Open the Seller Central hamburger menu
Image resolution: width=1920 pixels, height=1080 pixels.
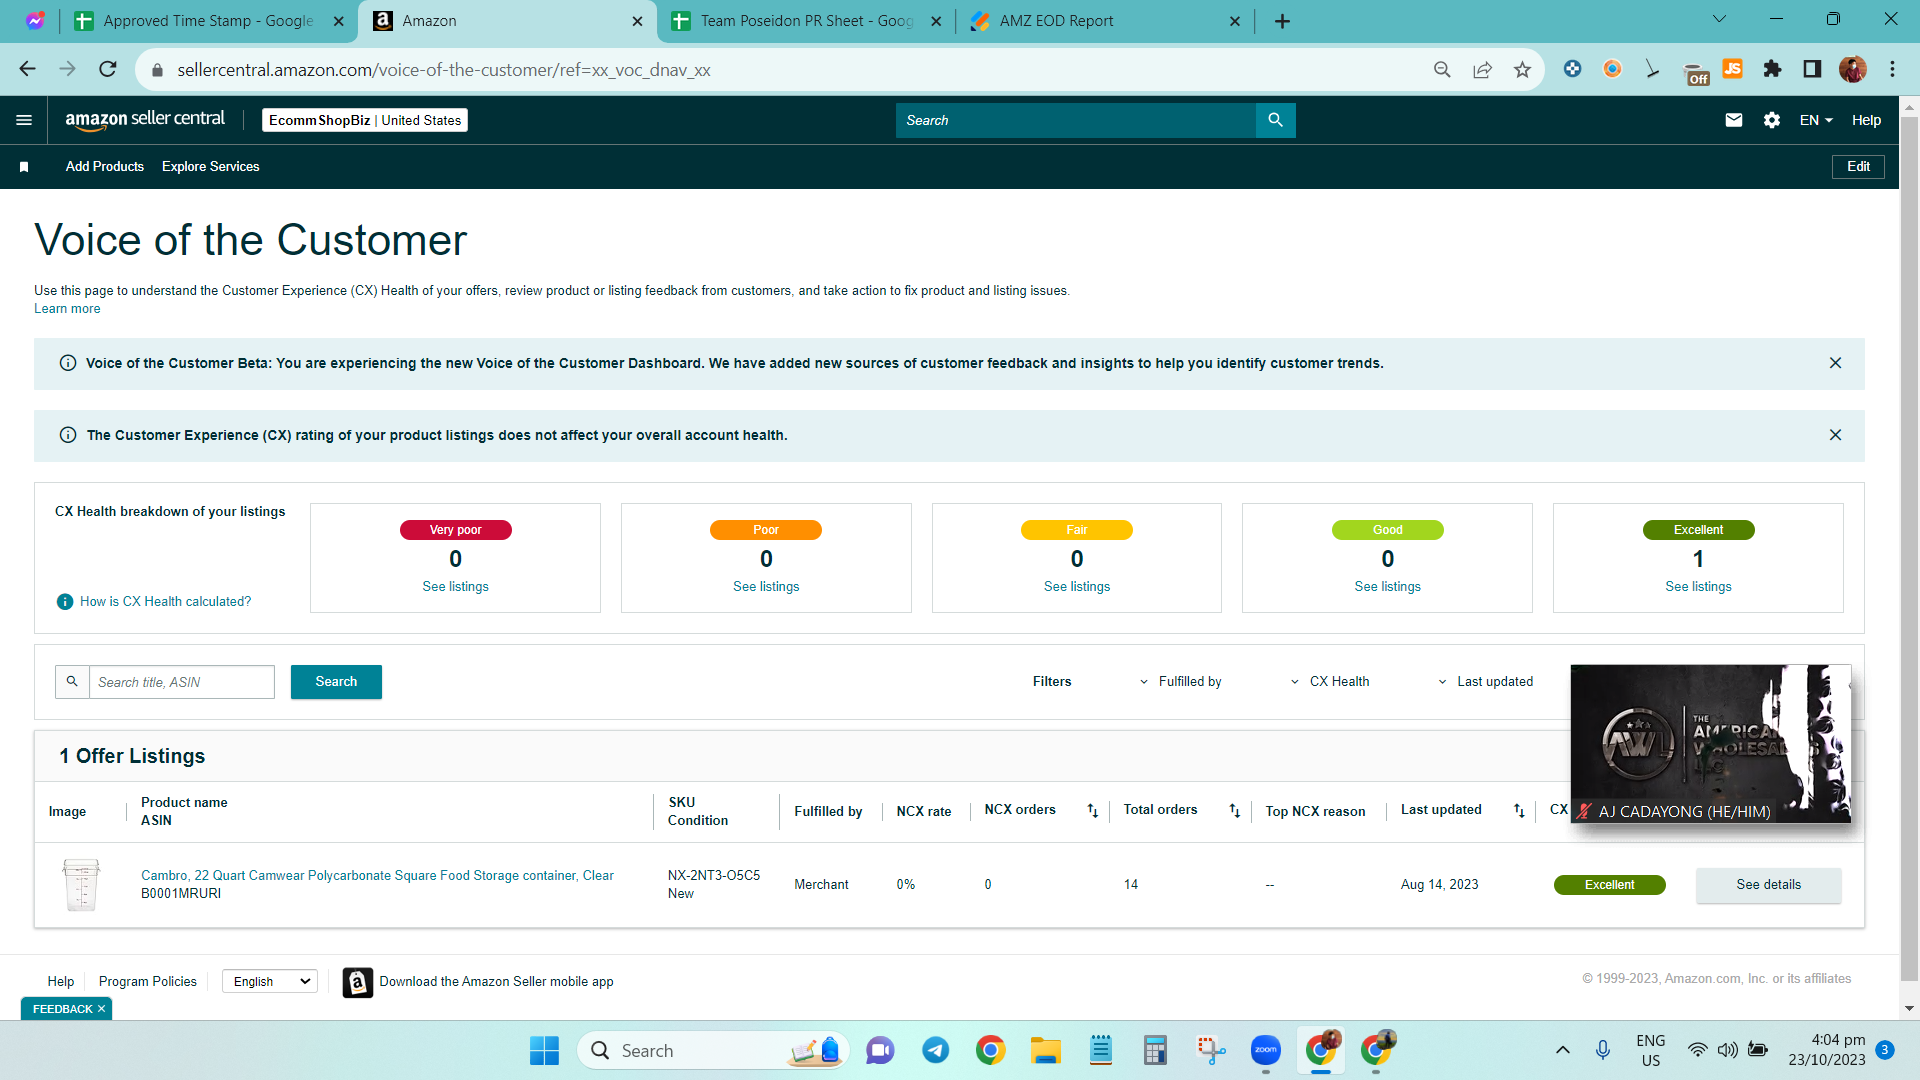click(x=24, y=120)
